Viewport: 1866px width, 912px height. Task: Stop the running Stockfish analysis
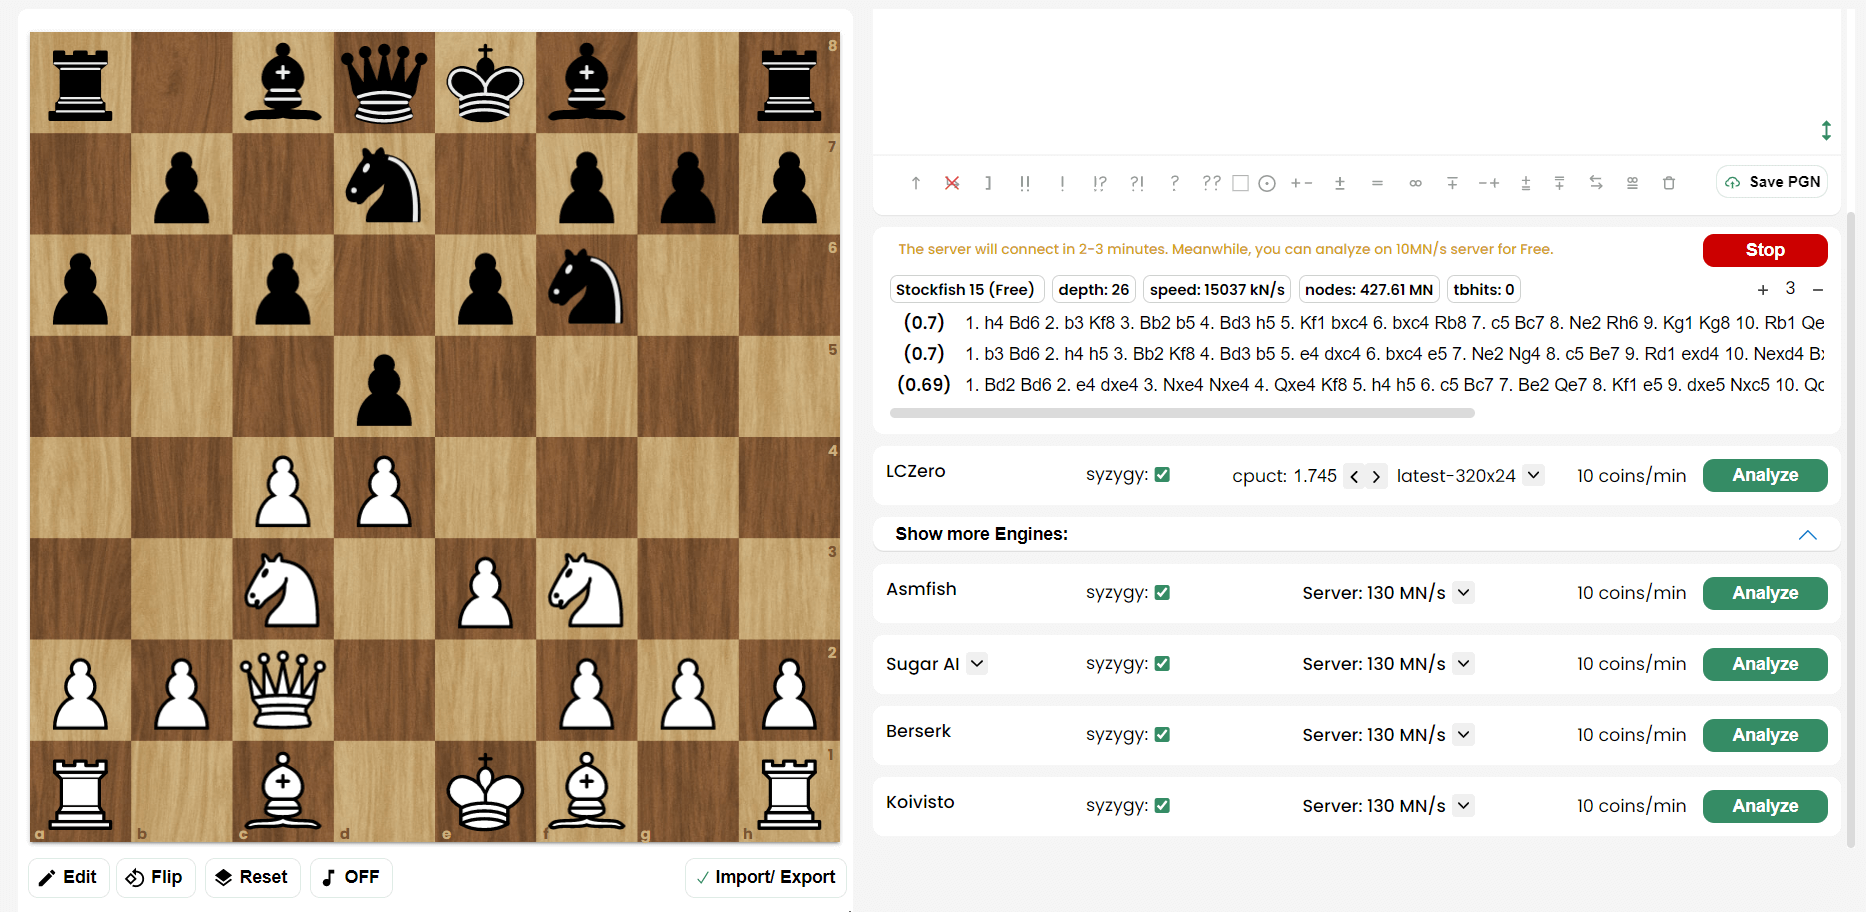pyautogui.click(x=1765, y=250)
